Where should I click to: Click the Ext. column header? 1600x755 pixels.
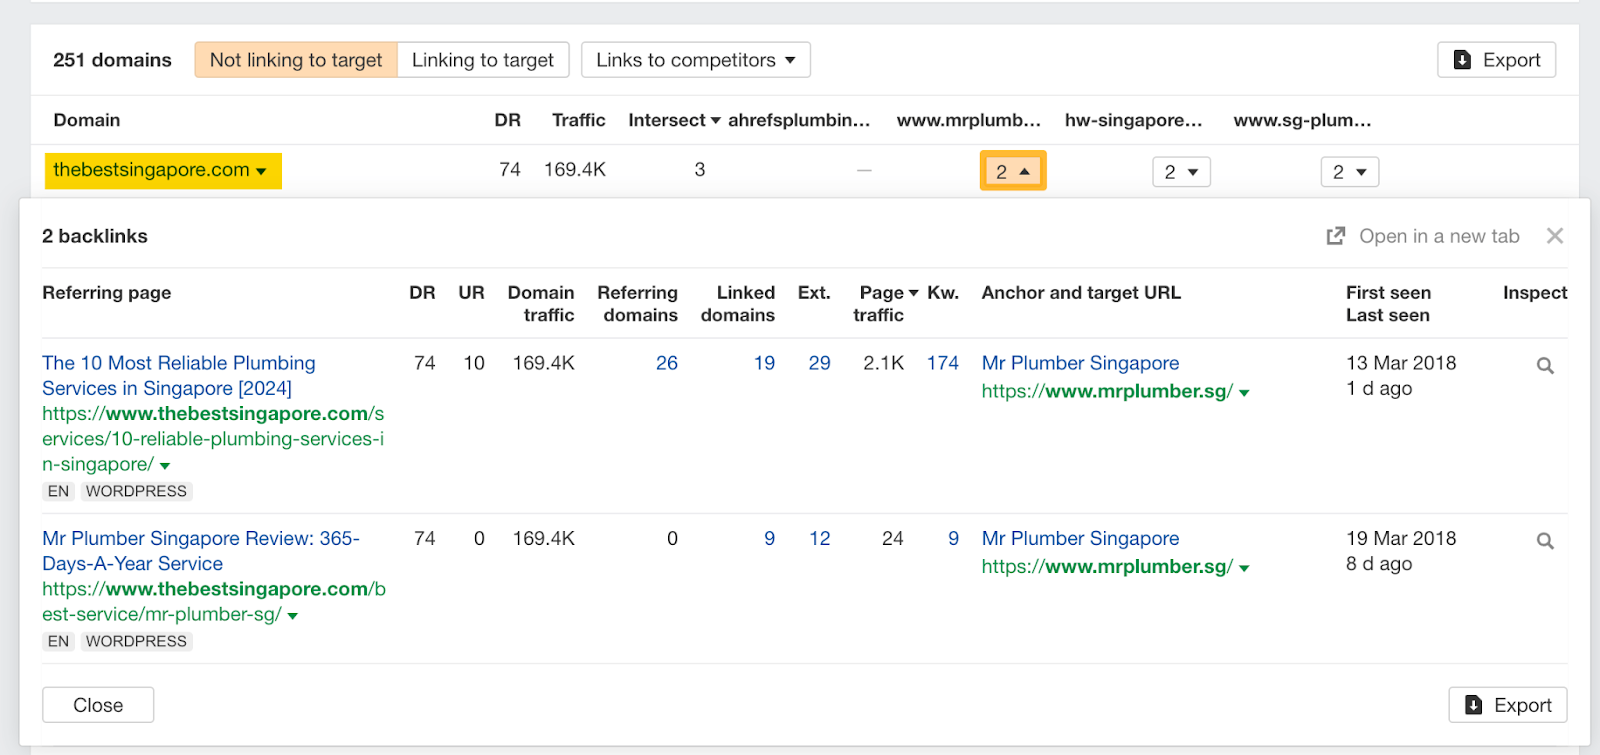pos(814,292)
